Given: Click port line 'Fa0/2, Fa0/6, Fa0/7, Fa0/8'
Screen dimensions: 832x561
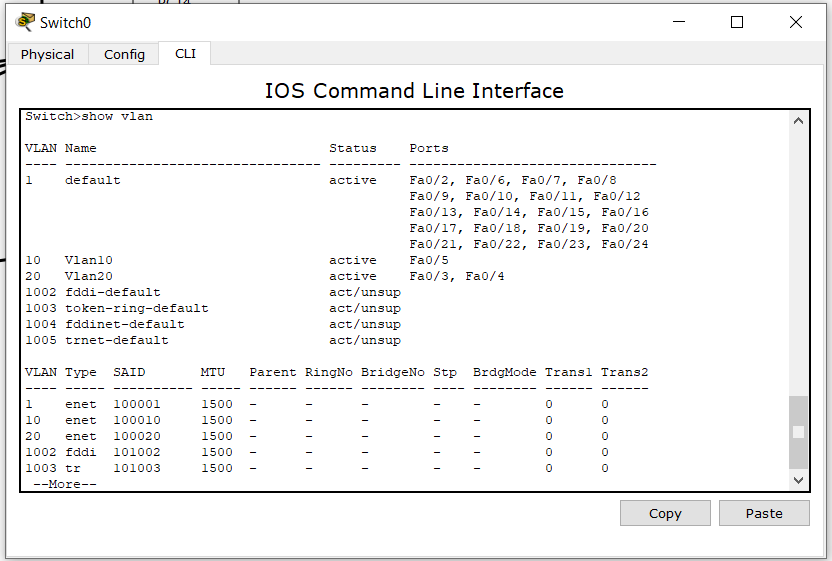Looking at the screenshot, I should 513,180.
